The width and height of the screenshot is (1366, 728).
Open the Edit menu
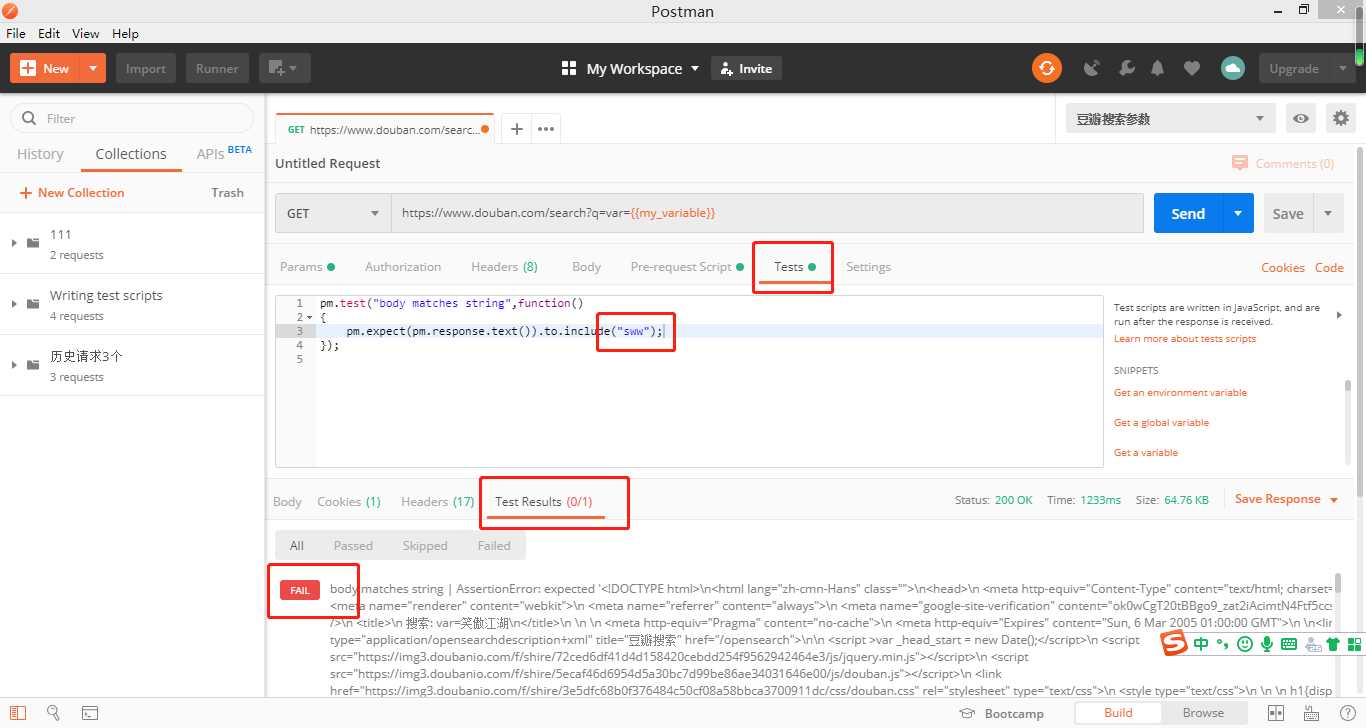pyautogui.click(x=49, y=33)
